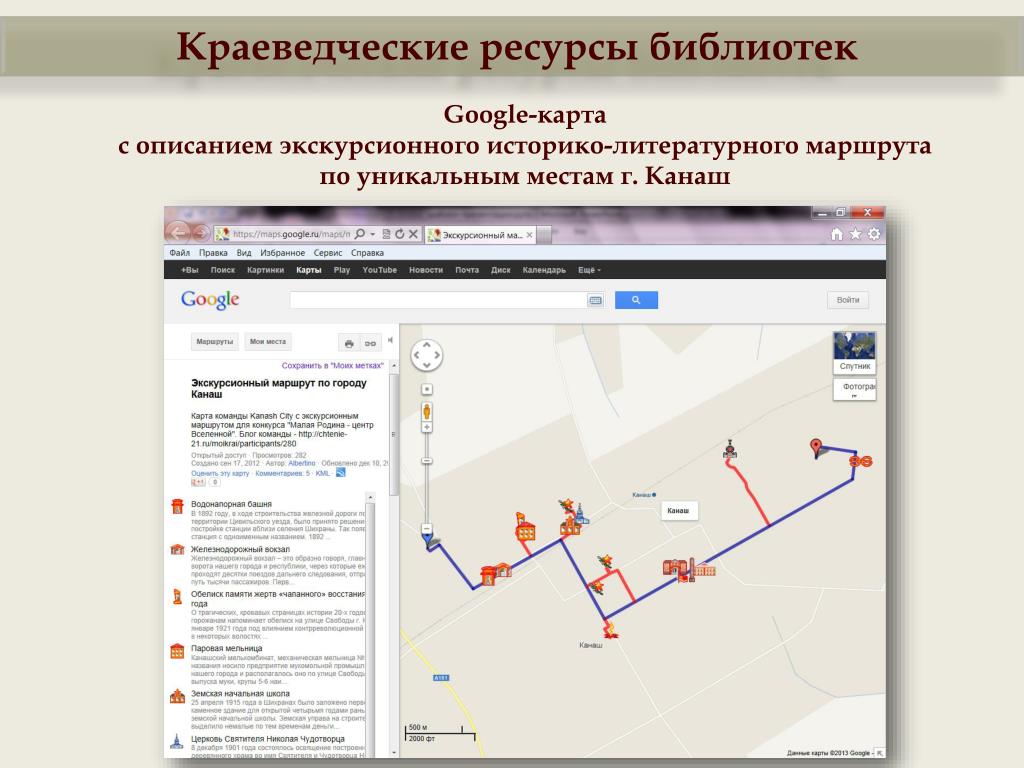
Task: Click the KML feed icon
Action: pyautogui.click(x=341, y=473)
